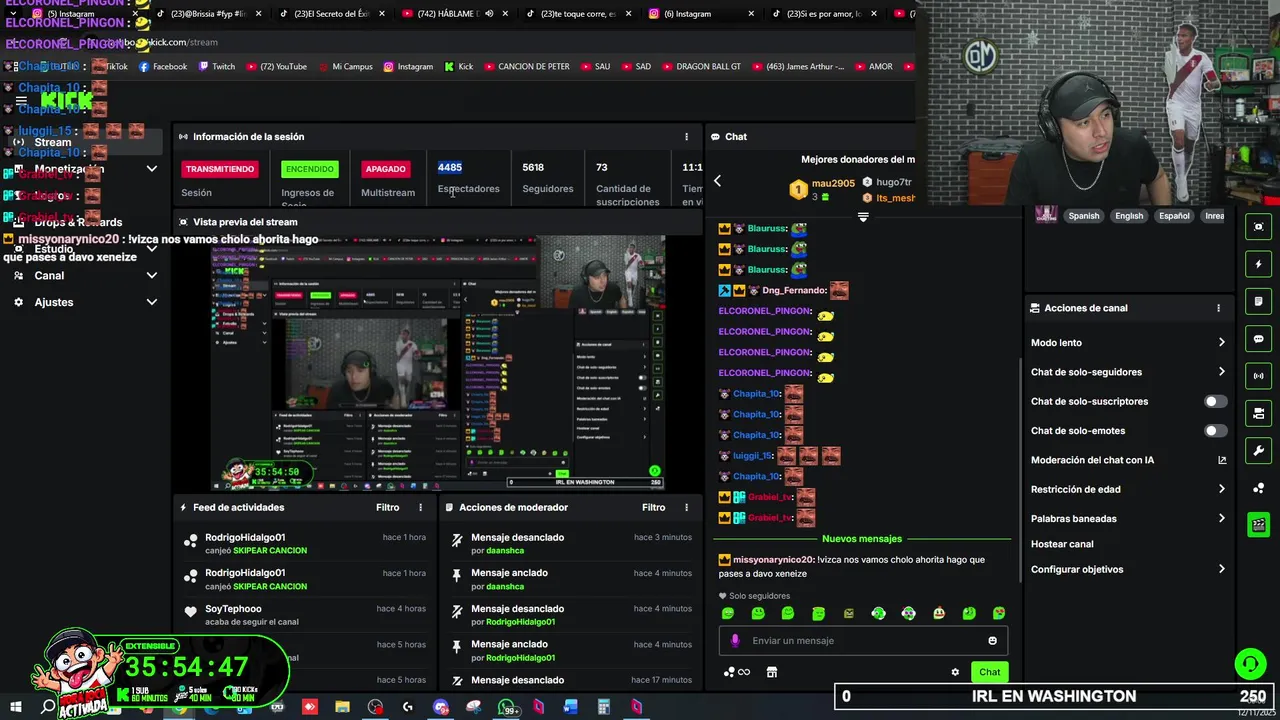Click the Kick logo in the sidebar

tap(67, 101)
